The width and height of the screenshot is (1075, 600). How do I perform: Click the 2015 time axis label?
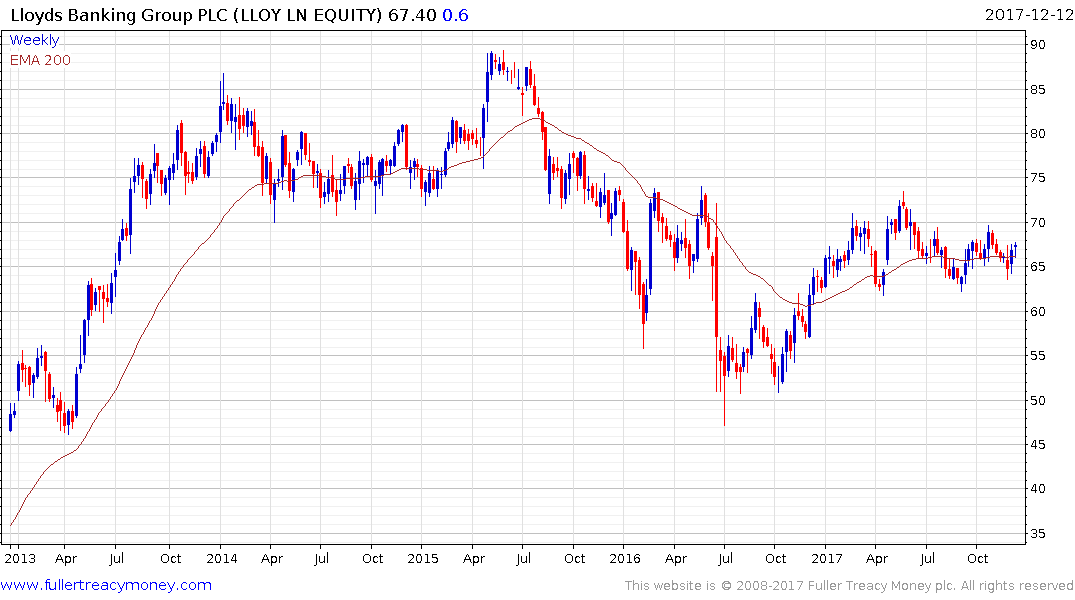click(423, 558)
